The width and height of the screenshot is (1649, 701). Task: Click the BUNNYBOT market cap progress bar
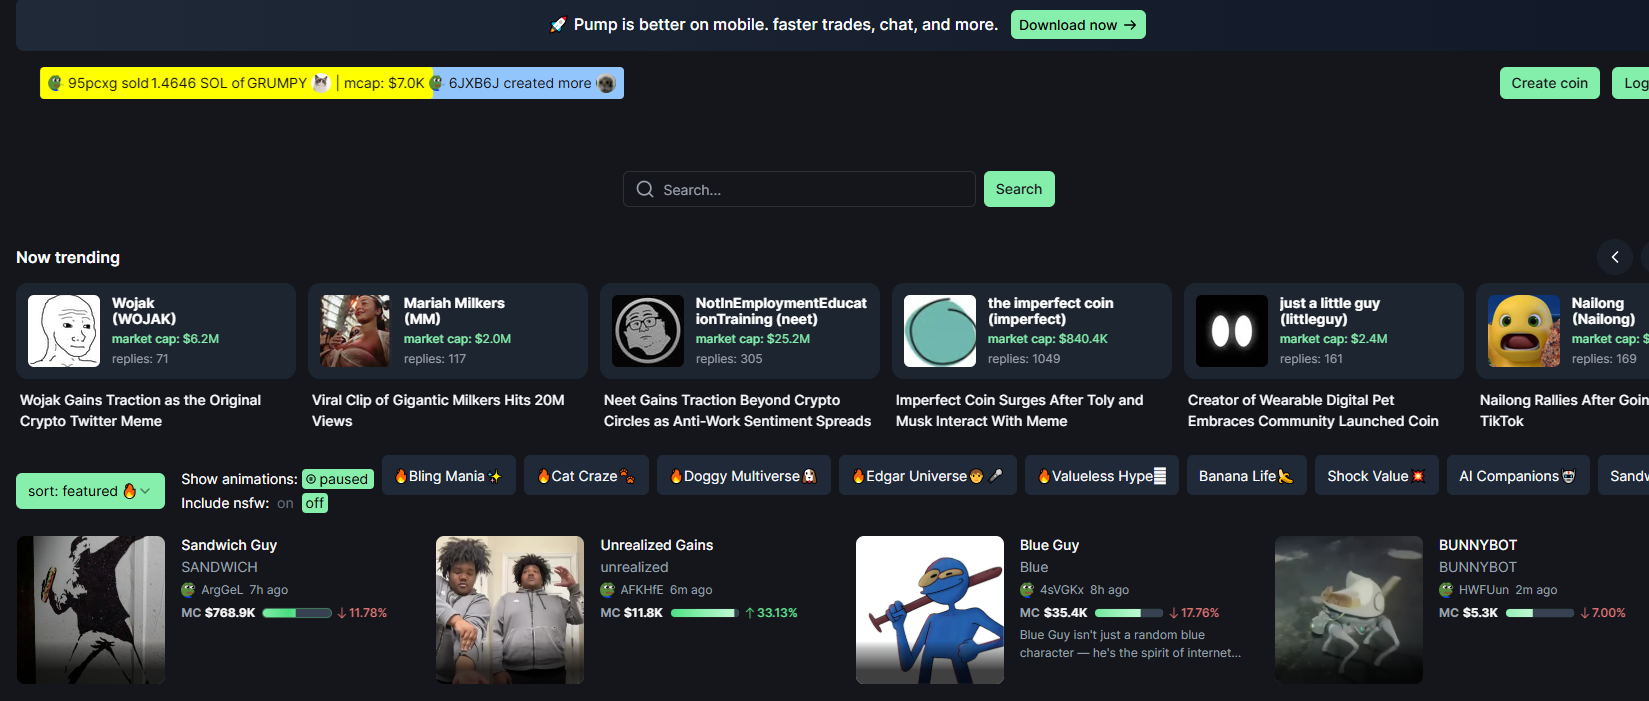point(1540,613)
